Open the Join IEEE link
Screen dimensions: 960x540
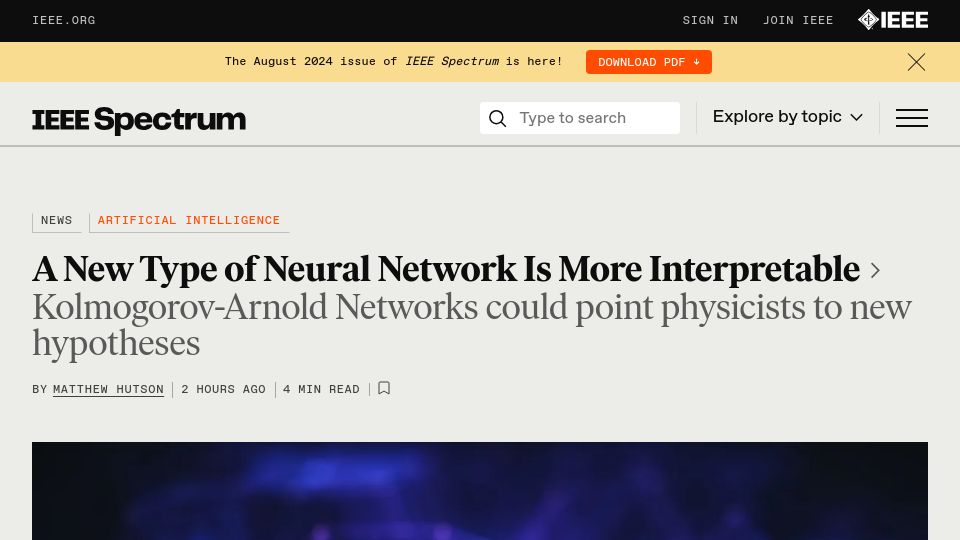tap(798, 20)
